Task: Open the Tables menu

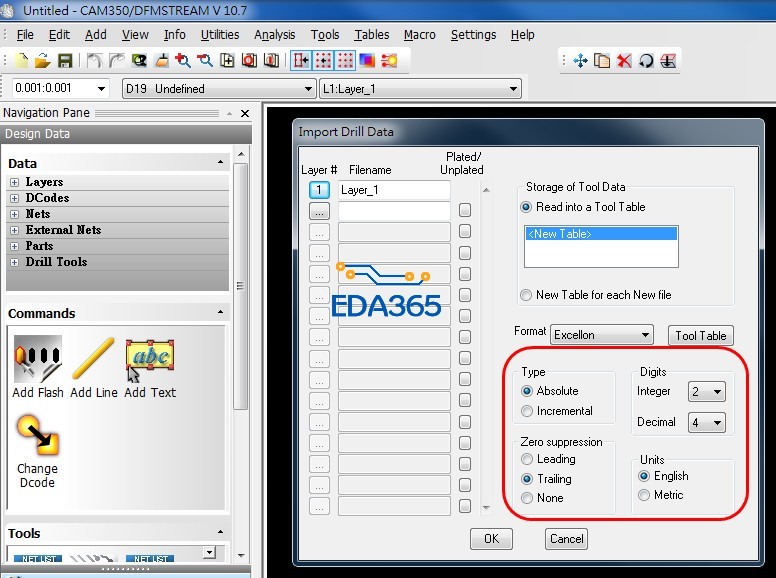Action: pos(372,35)
